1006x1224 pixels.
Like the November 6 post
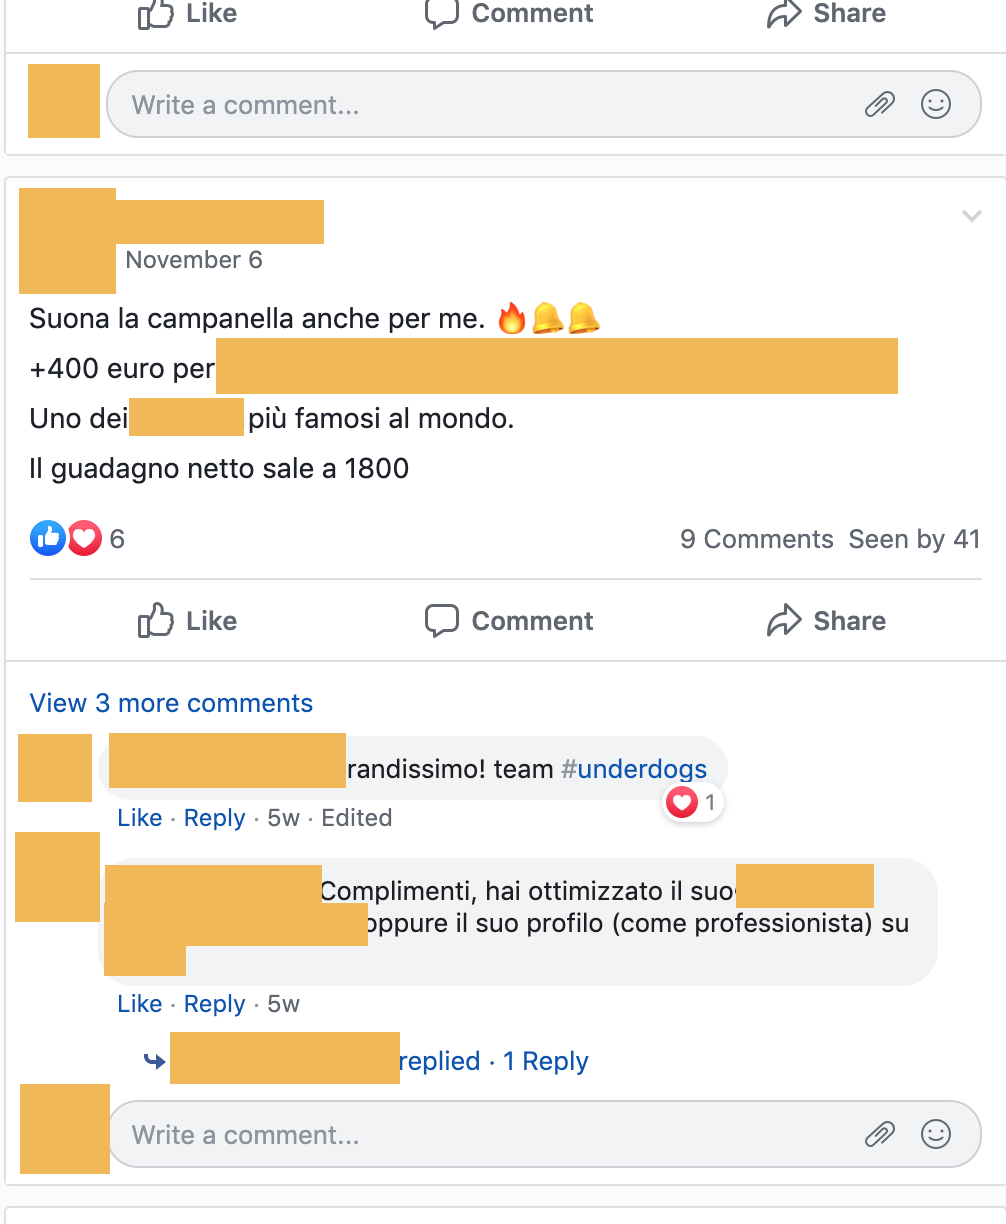(x=188, y=621)
